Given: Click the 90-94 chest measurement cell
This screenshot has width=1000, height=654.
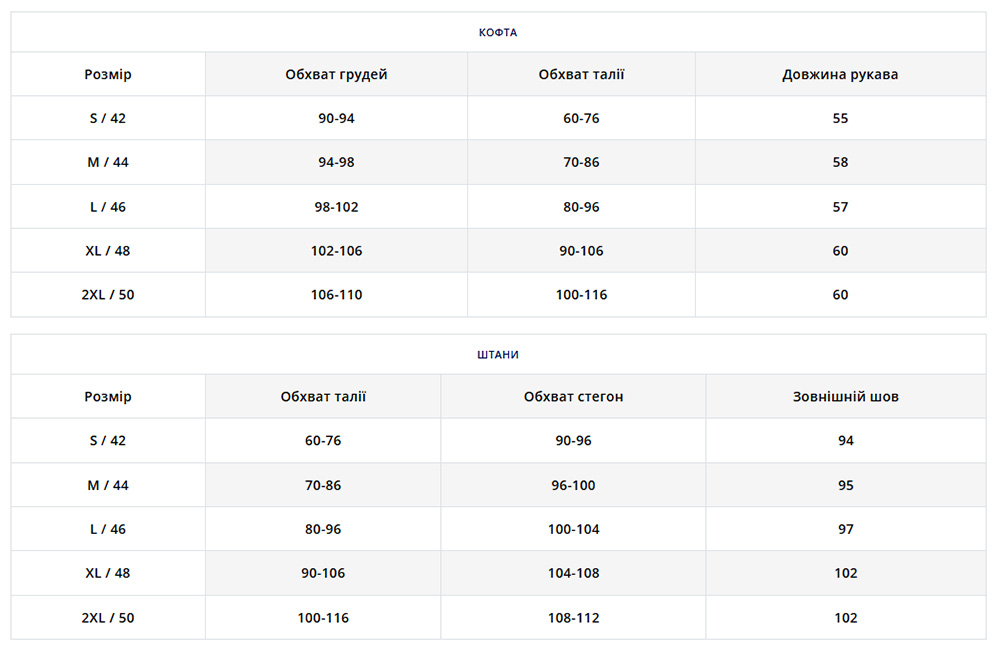Looking at the screenshot, I should (336, 119).
